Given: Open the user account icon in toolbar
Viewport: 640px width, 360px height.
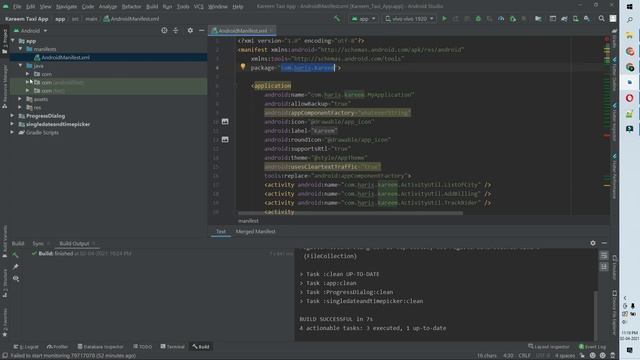Looking at the screenshot, I should click(613, 19).
